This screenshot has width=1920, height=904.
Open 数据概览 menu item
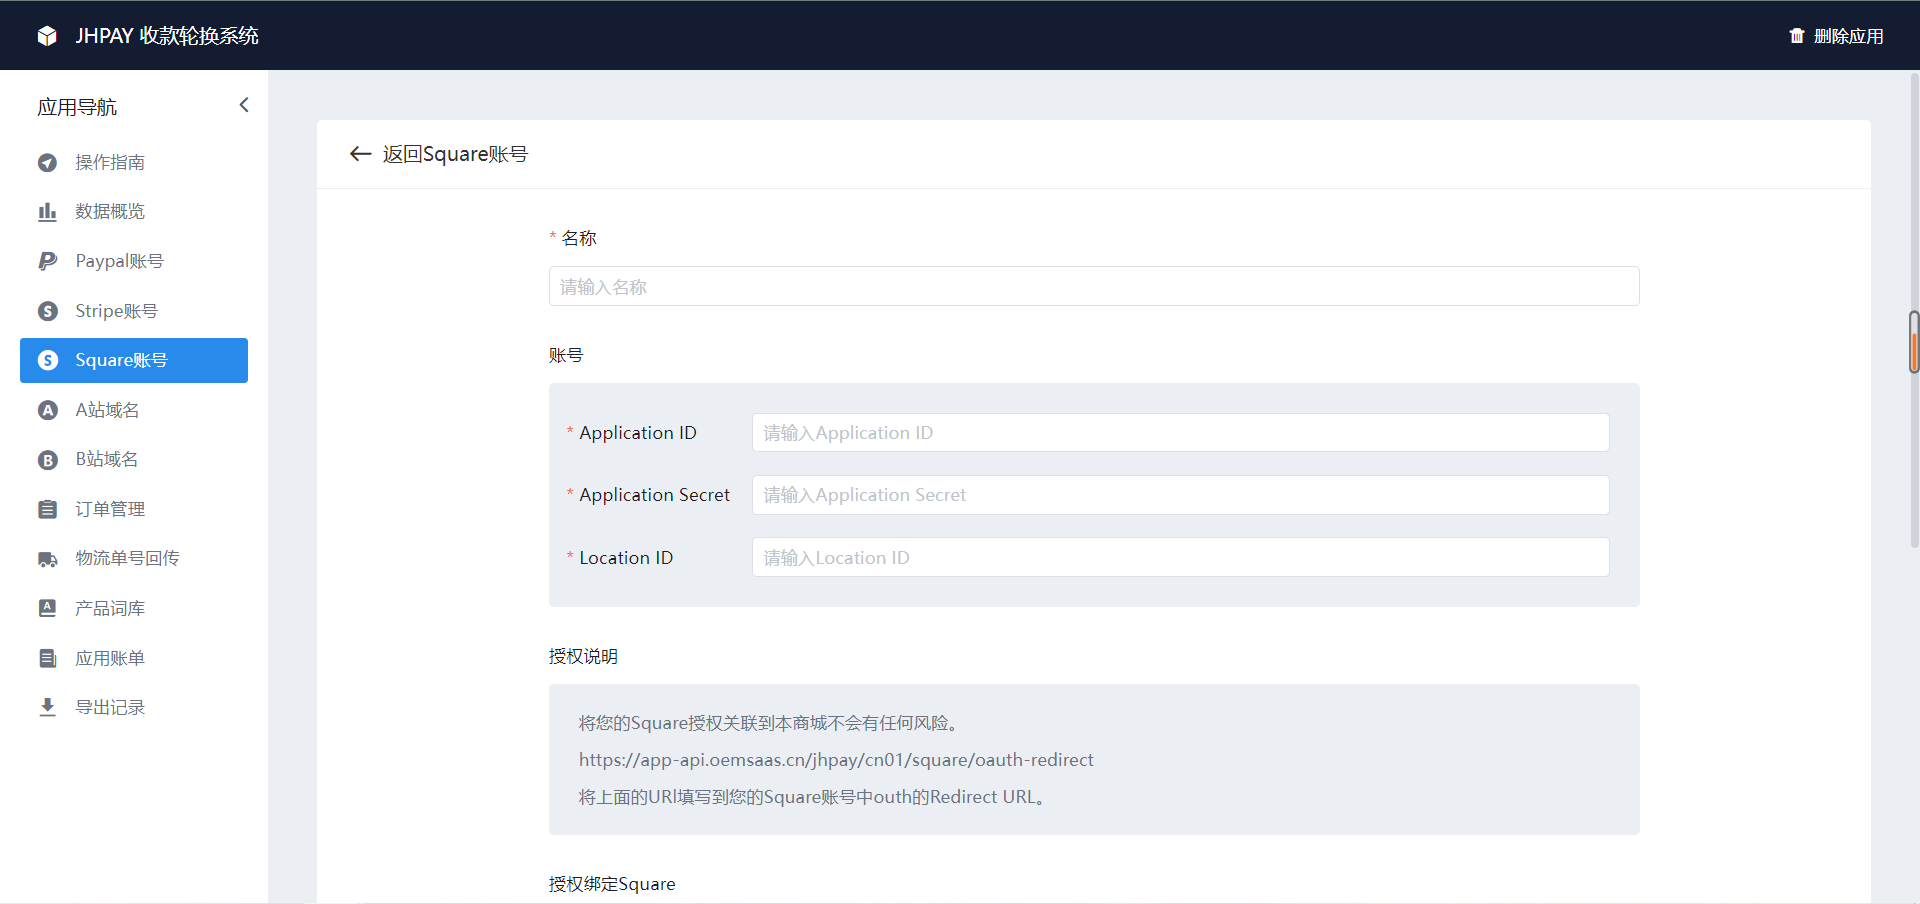point(134,212)
